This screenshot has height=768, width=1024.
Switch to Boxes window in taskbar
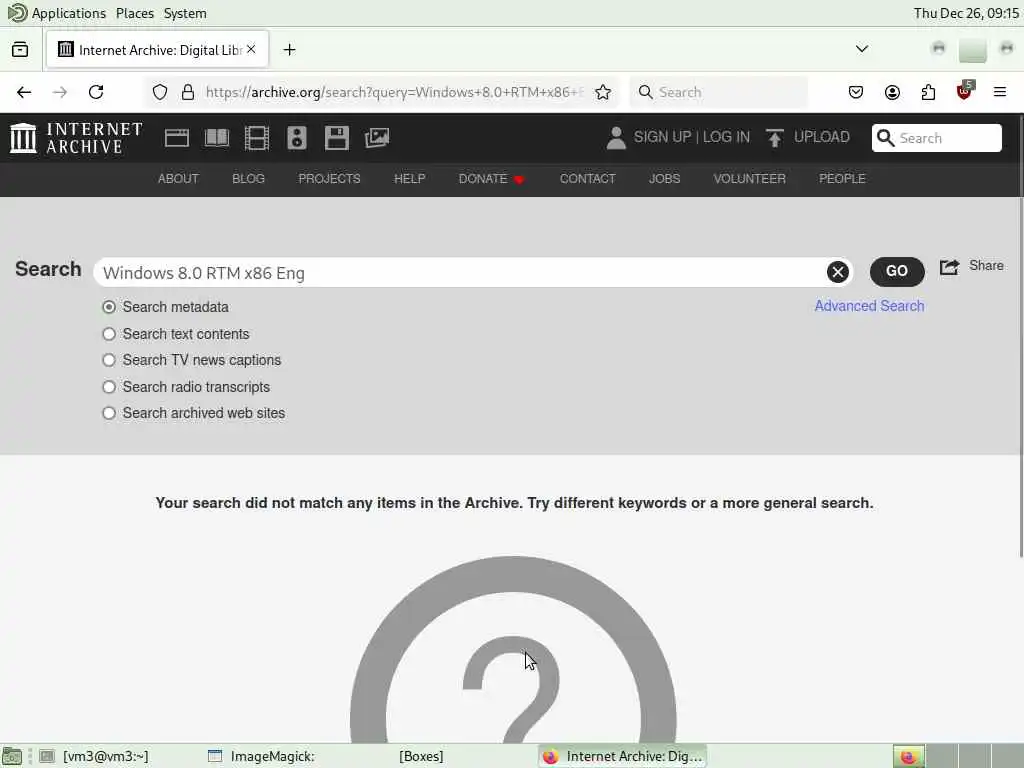(x=421, y=756)
